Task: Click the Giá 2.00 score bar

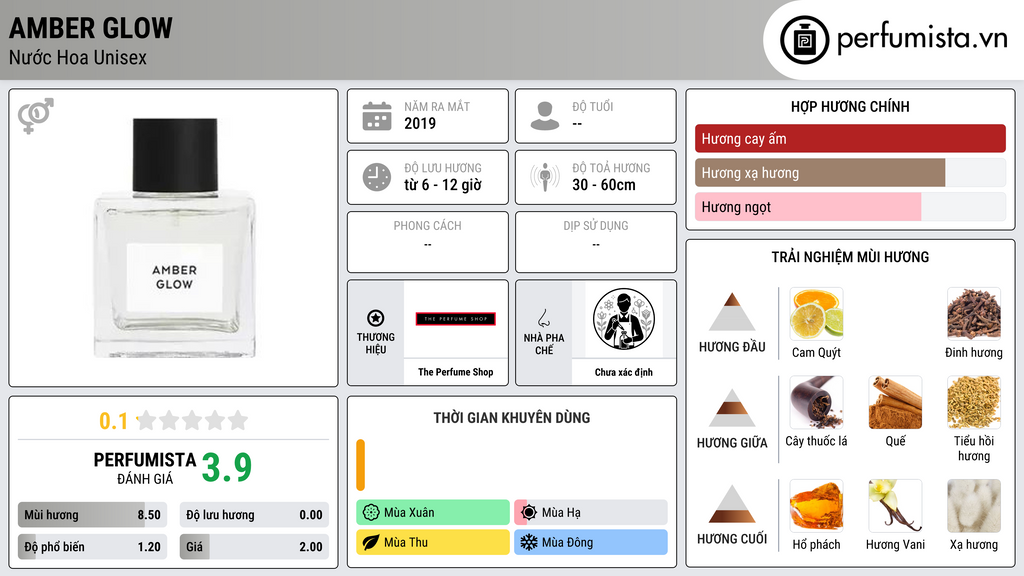Action: (x=254, y=547)
